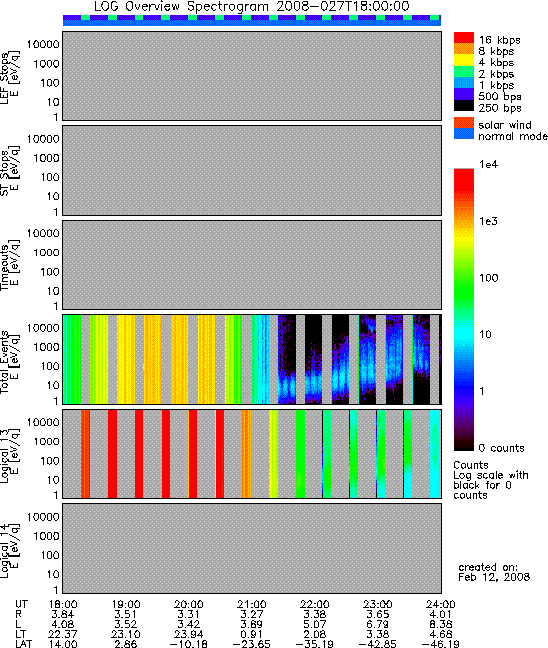Viewport: 548px width, 648px height.
Task: Click the L value 5.07
Action: coord(315,624)
